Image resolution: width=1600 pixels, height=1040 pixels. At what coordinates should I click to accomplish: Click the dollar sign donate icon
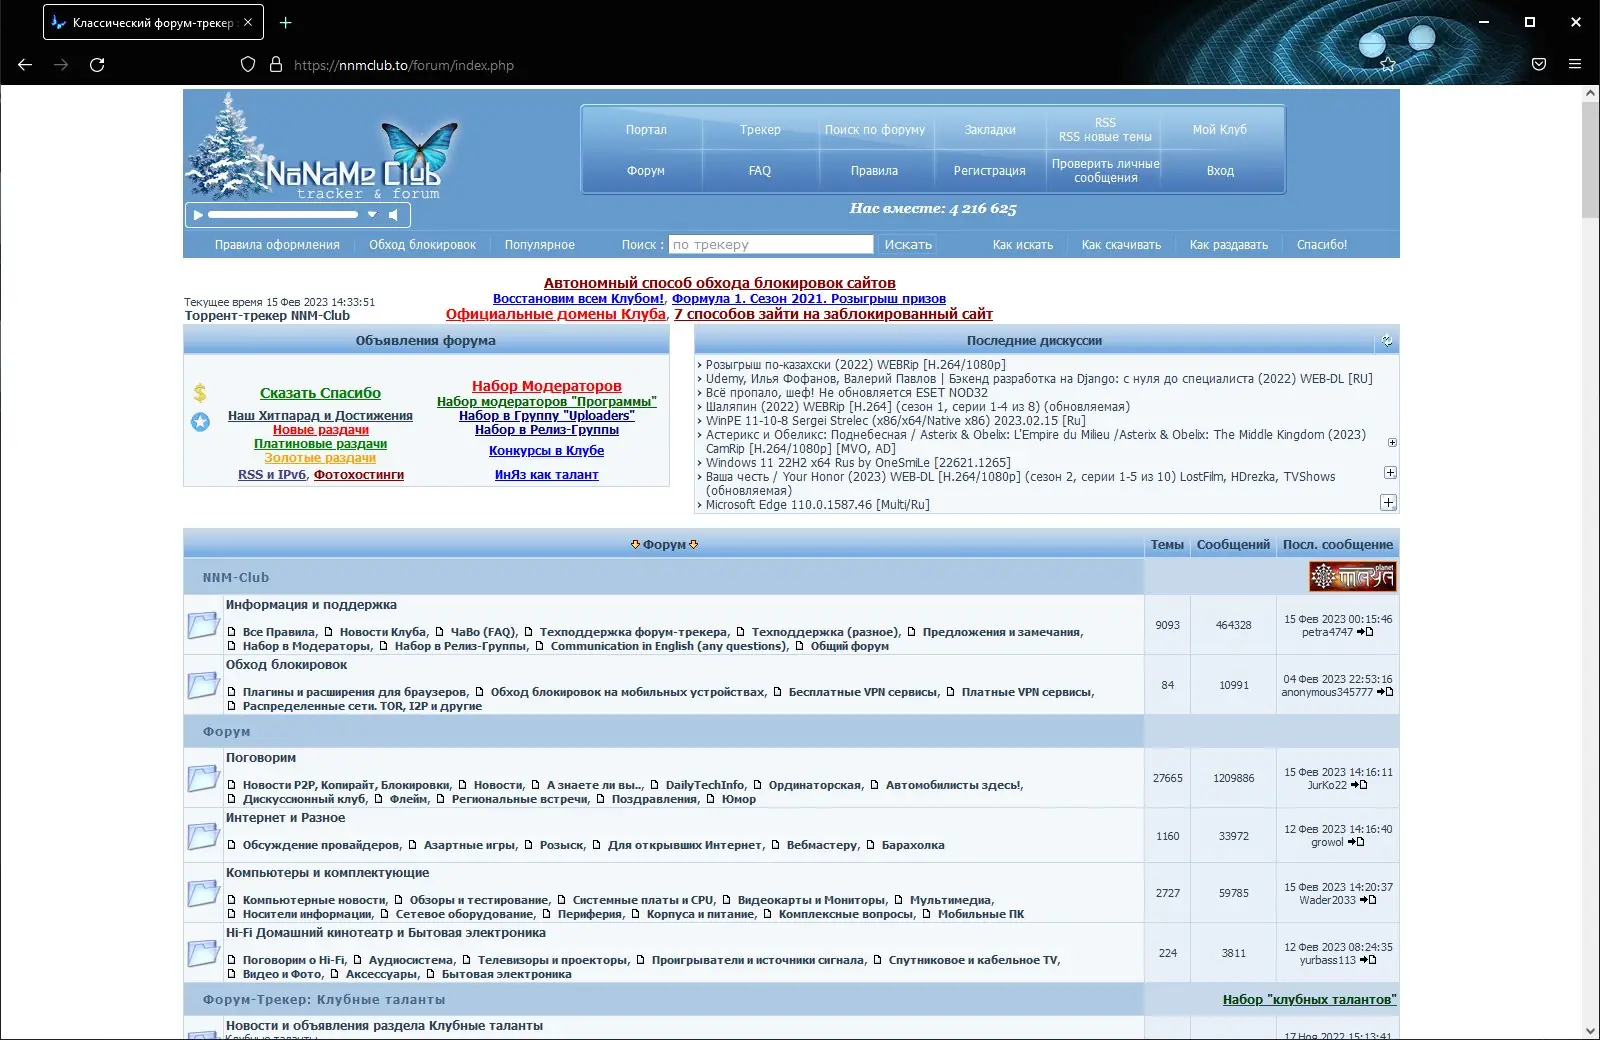[x=200, y=393]
